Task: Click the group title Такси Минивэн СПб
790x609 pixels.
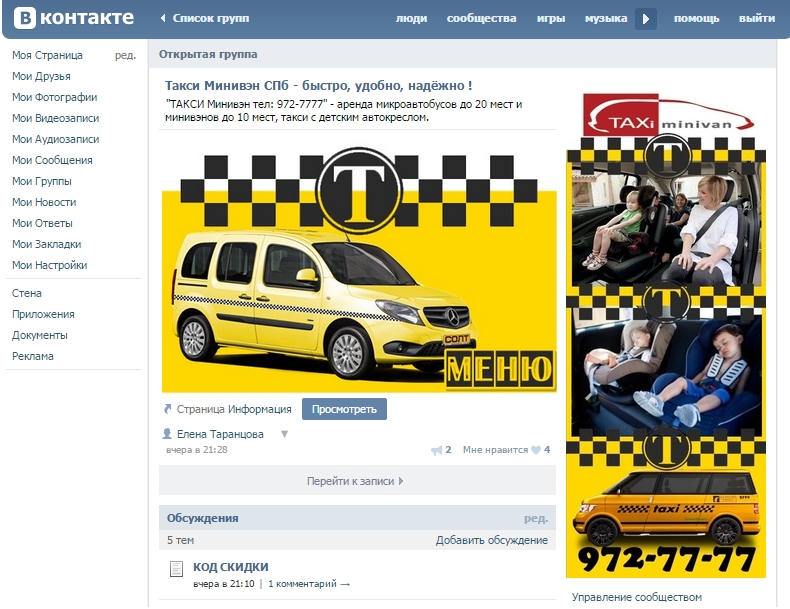Action: [318, 86]
